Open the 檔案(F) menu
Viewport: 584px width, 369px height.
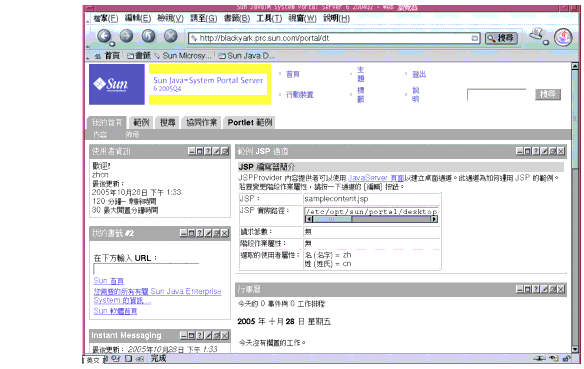105,18
